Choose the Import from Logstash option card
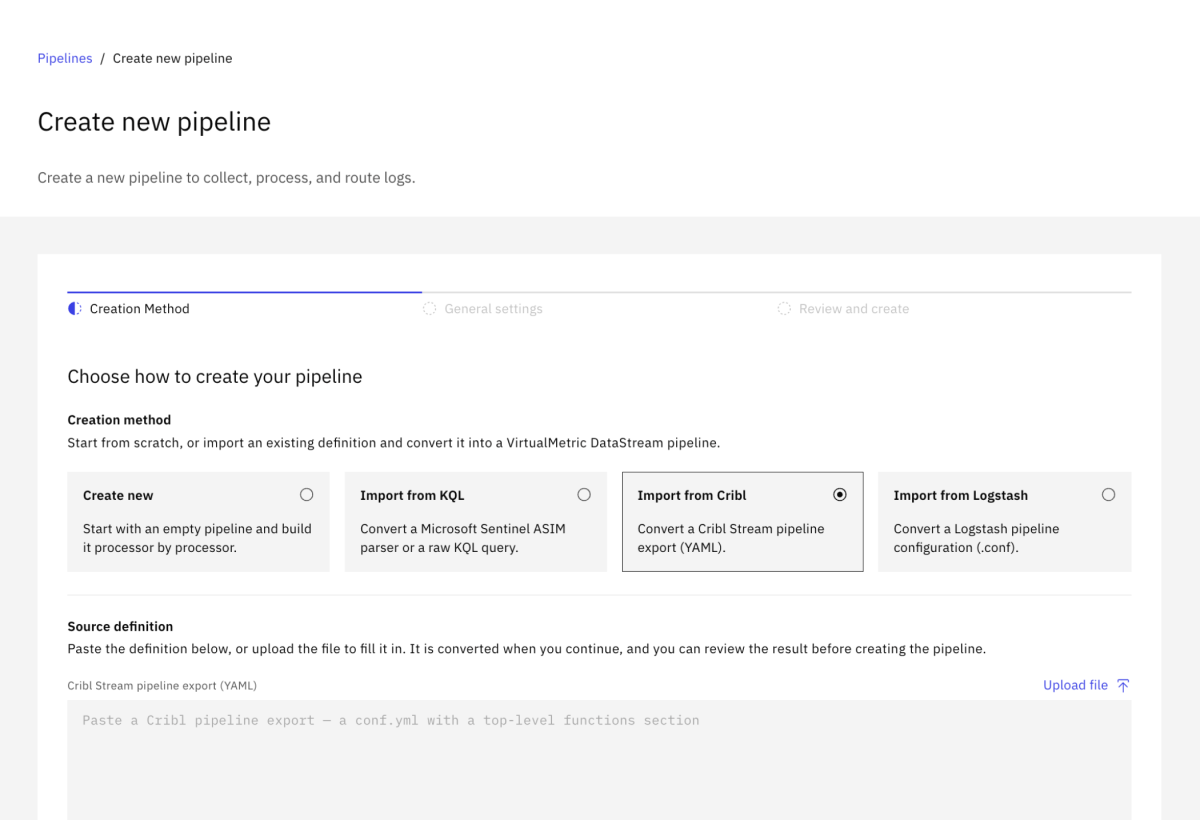 coord(1005,522)
